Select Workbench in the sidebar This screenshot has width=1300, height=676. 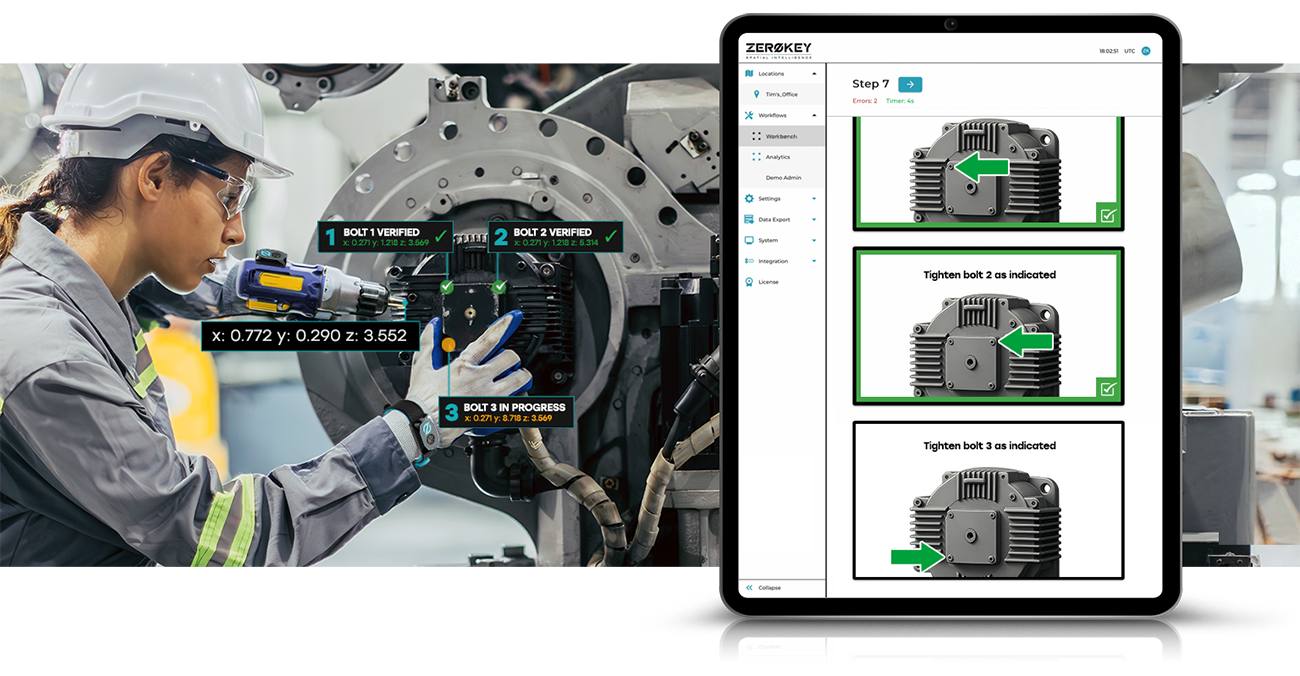coord(781,136)
